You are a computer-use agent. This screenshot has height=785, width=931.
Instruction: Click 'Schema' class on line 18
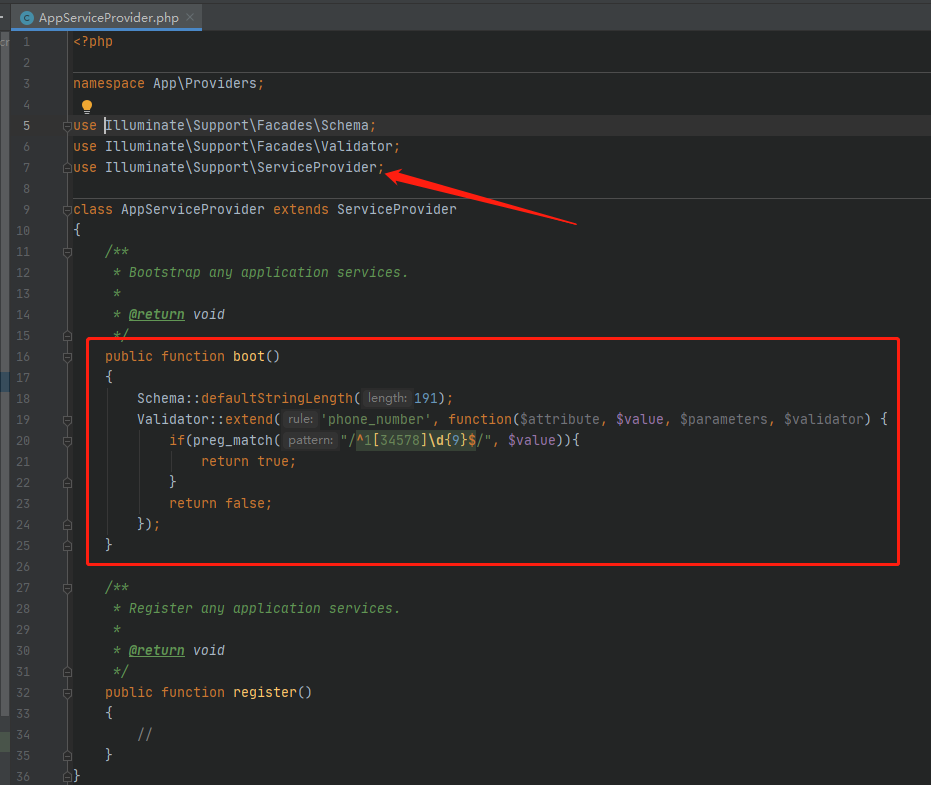click(x=161, y=398)
